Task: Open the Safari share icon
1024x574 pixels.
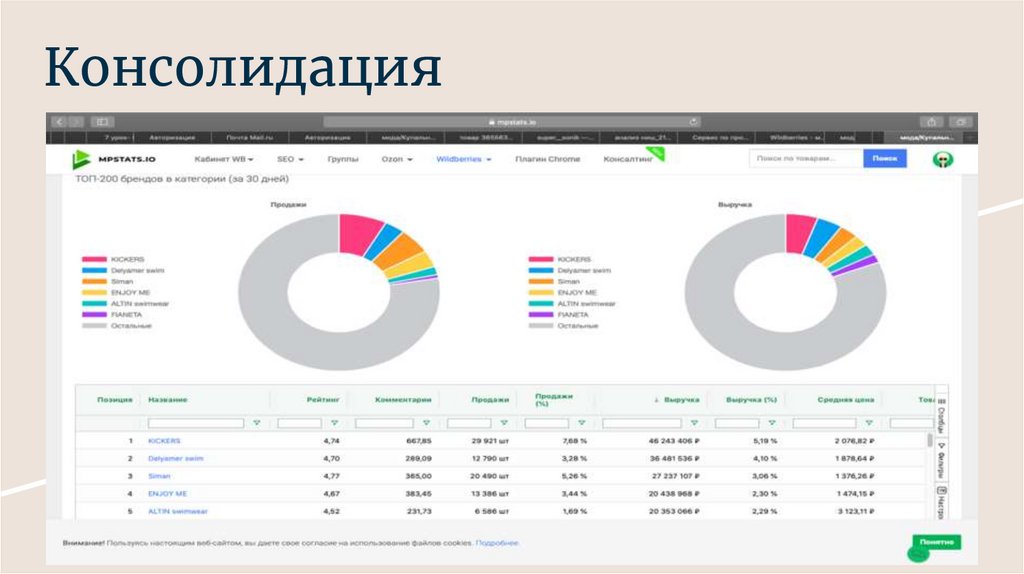Action: (931, 121)
